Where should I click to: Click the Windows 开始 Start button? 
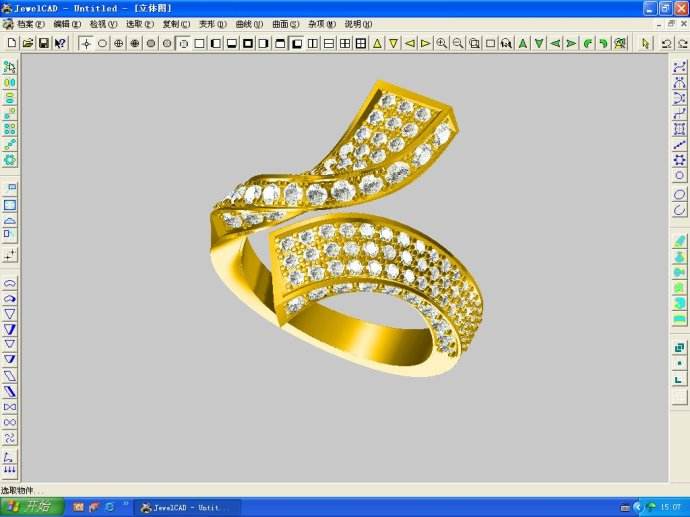(30, 507)
